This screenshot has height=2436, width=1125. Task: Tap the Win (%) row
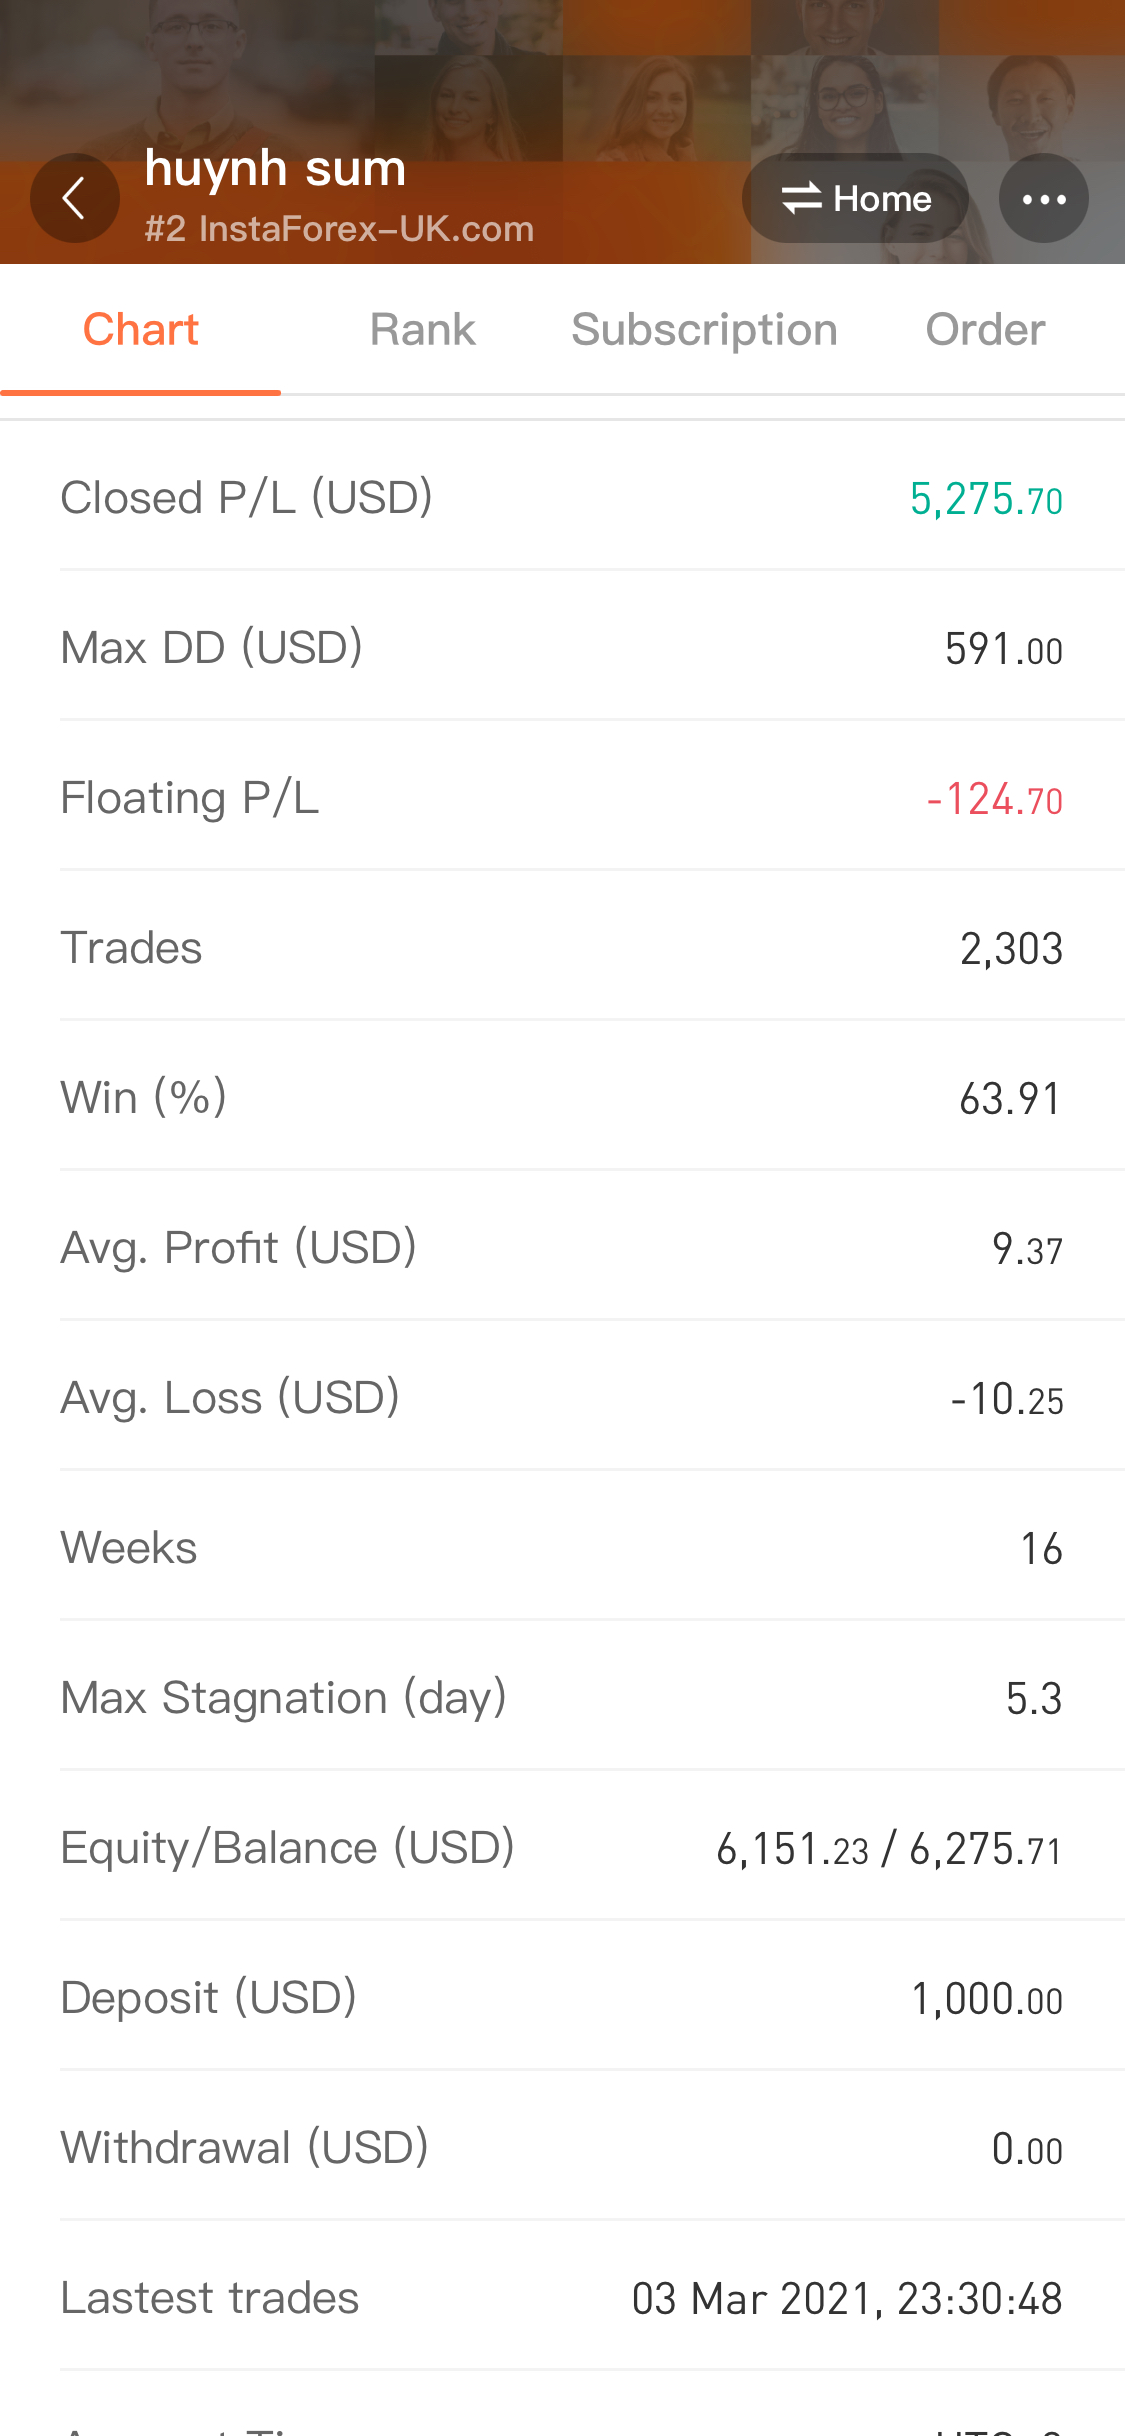click(592, 1096)
